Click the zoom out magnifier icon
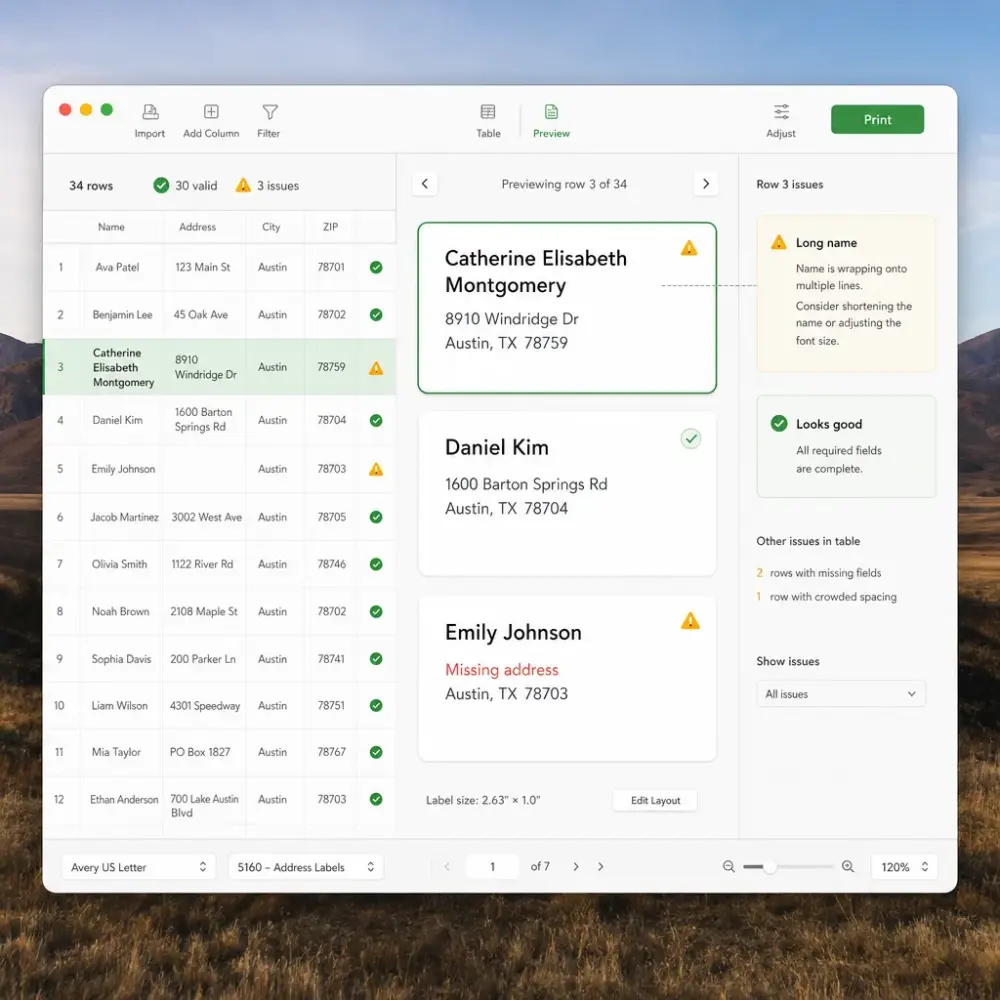This screenshot has width=1000, height=1000. (728, 866)
